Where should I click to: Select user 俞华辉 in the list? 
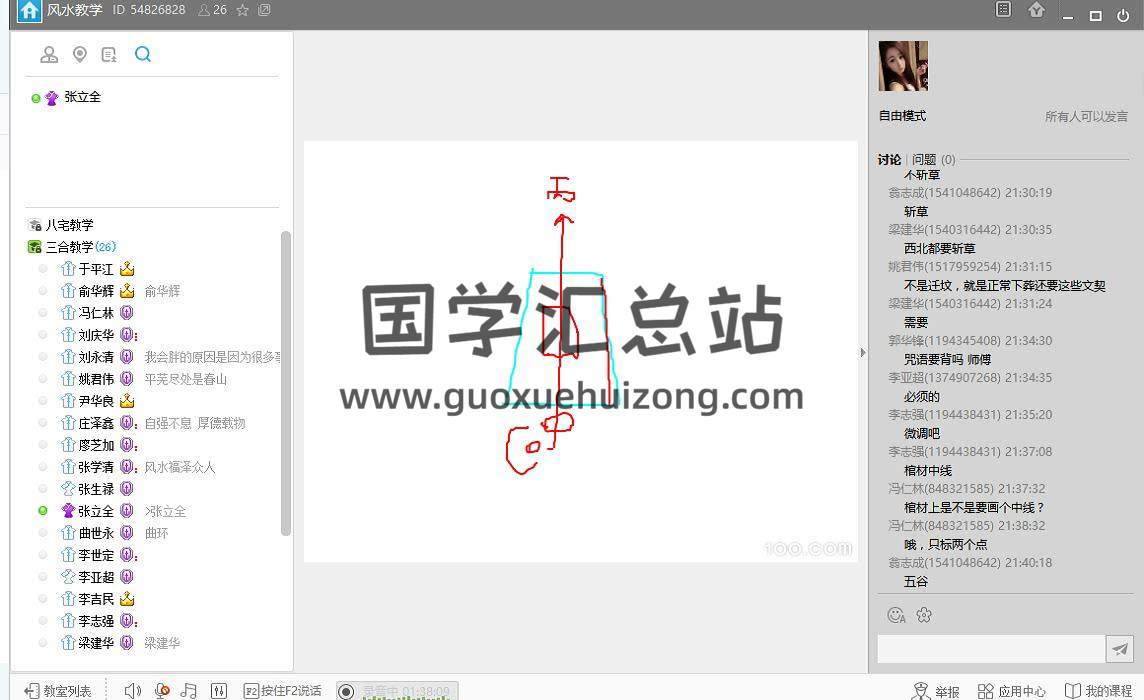pyautogui.click(x=96, y=291)
